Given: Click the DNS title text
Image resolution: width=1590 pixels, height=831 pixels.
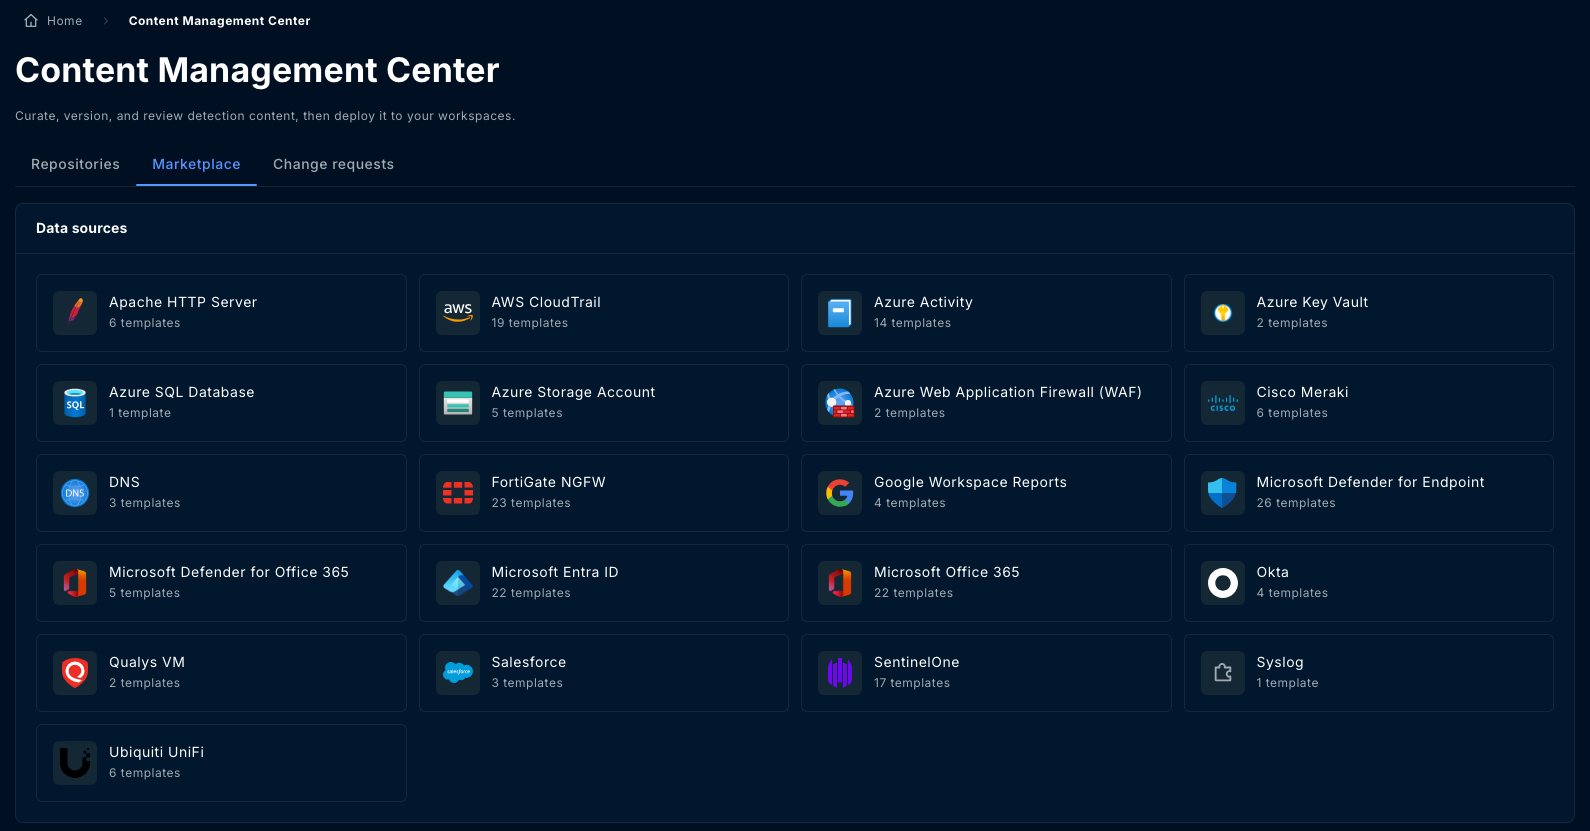Looking at the screenshot, I should (124, 482).
